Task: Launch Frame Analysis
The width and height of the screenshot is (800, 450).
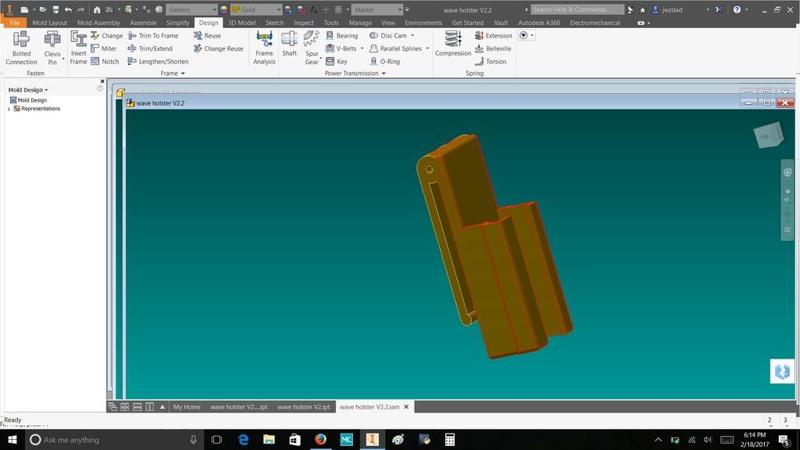Action: (264, 47)
